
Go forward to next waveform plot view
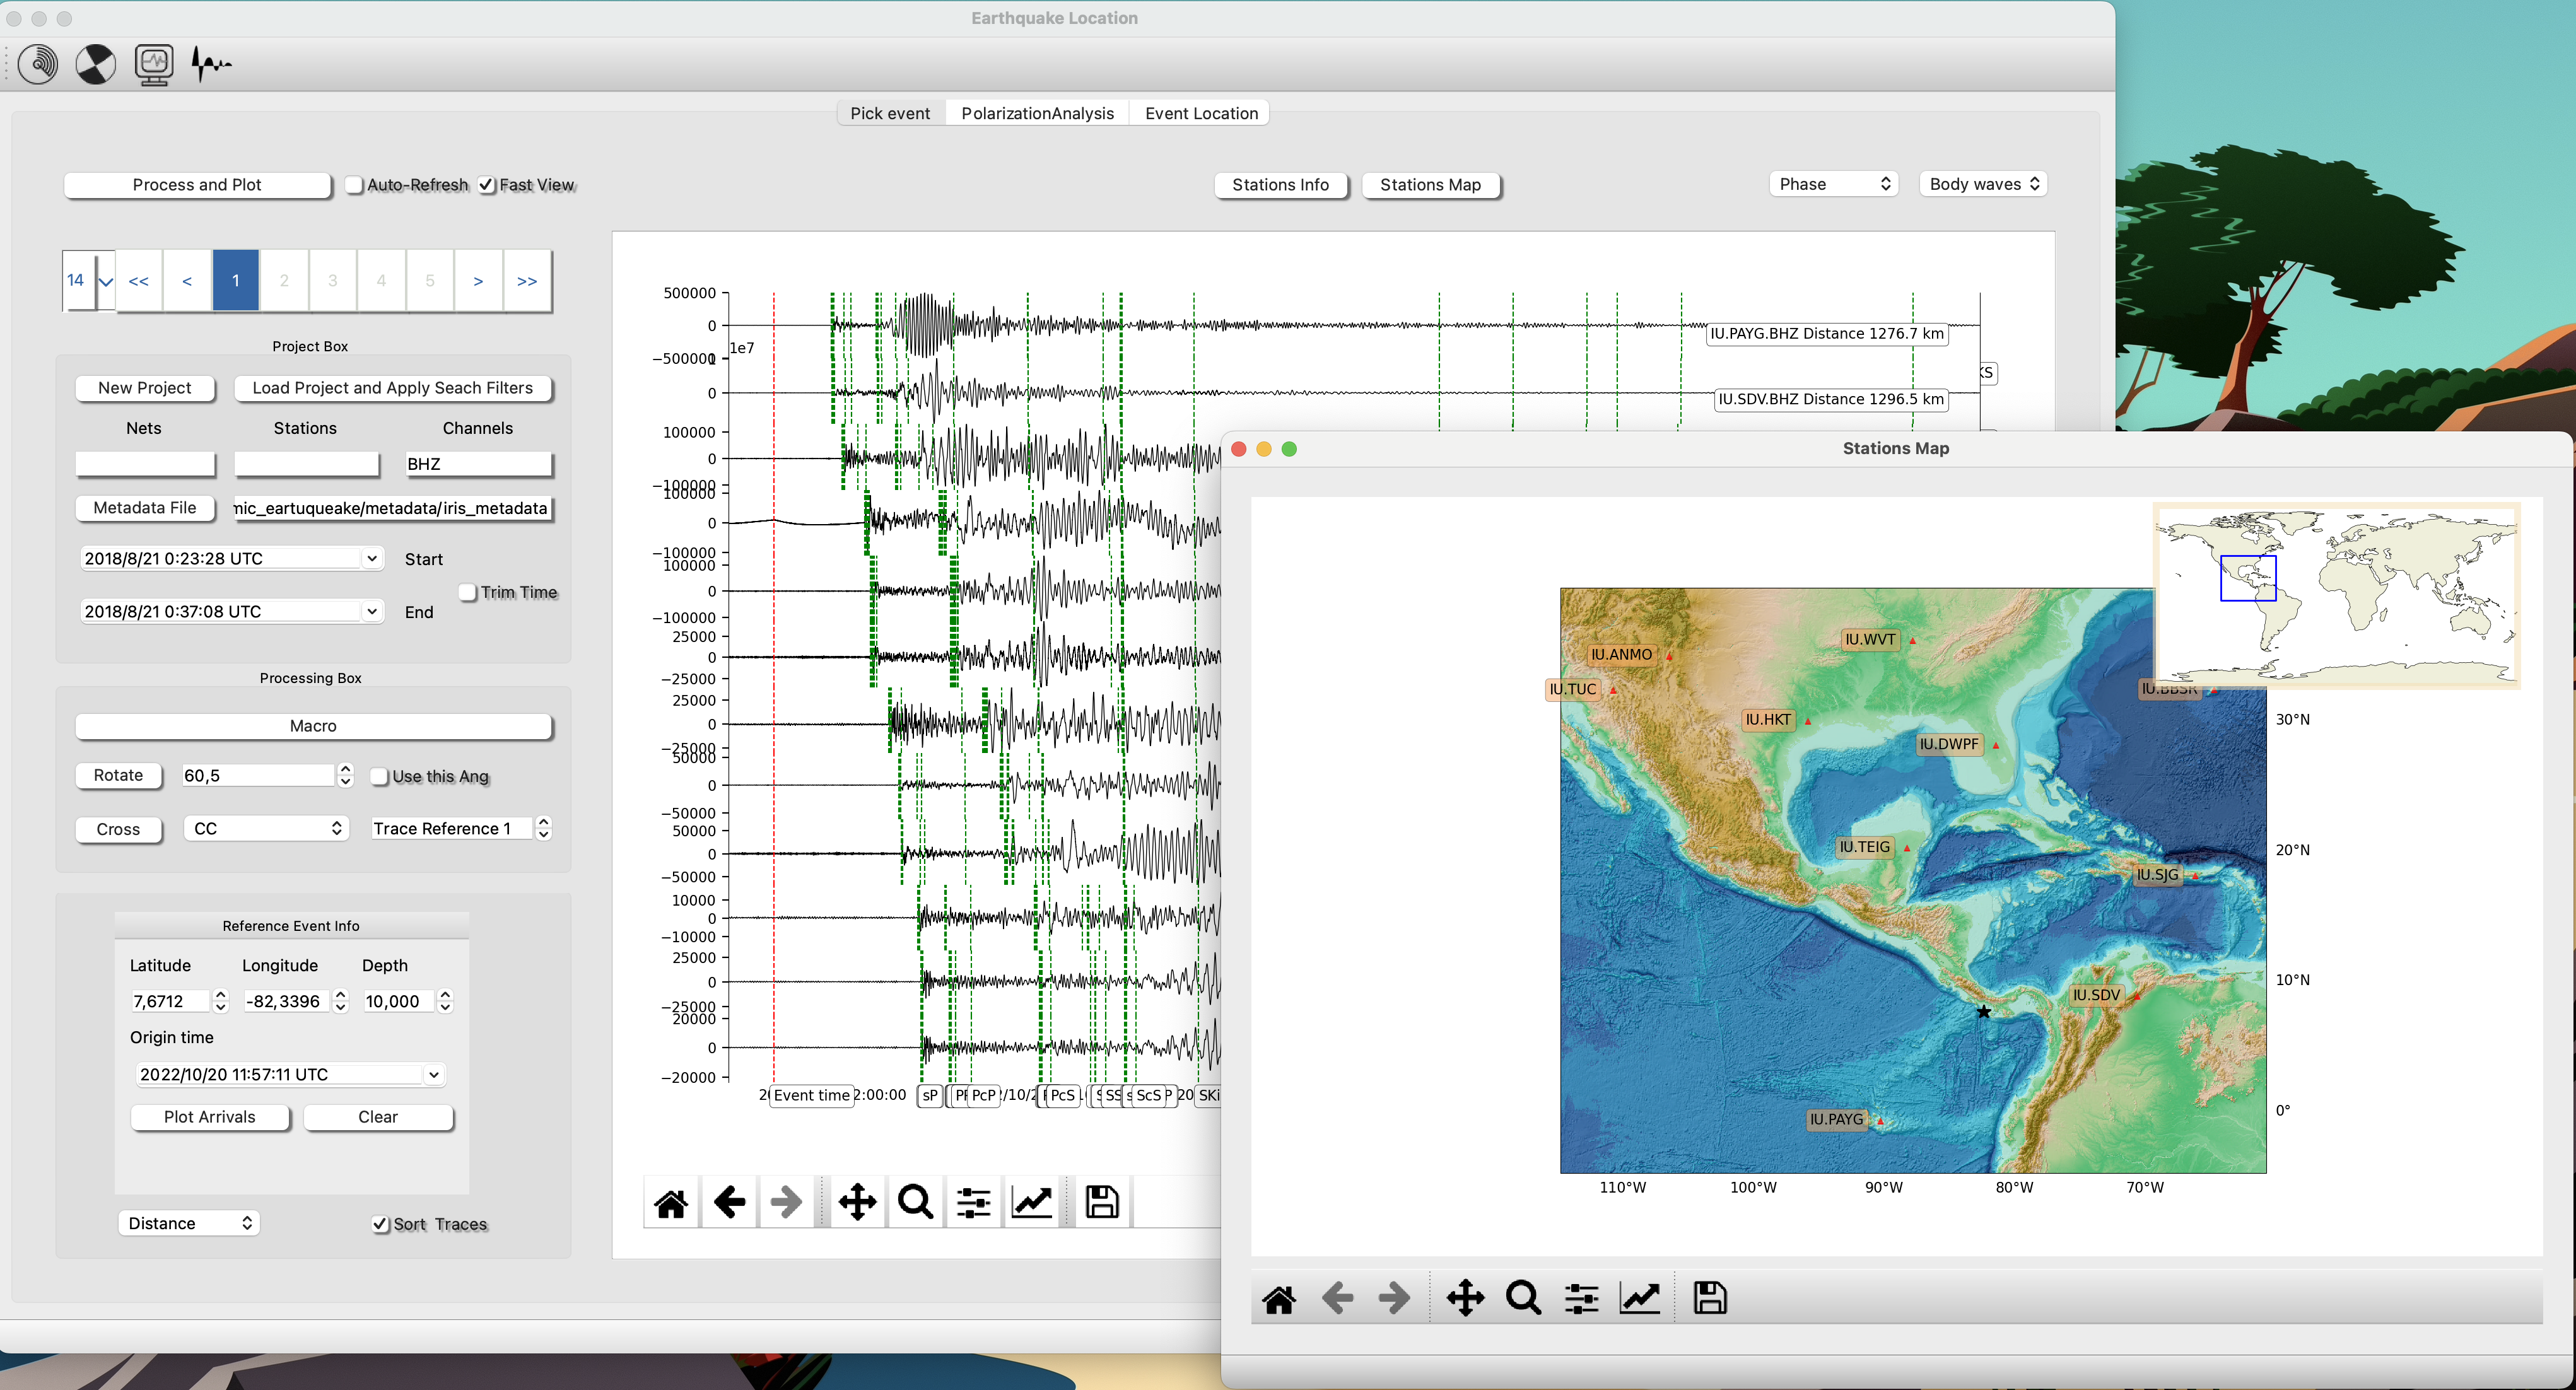click(x=786, y=1202)
